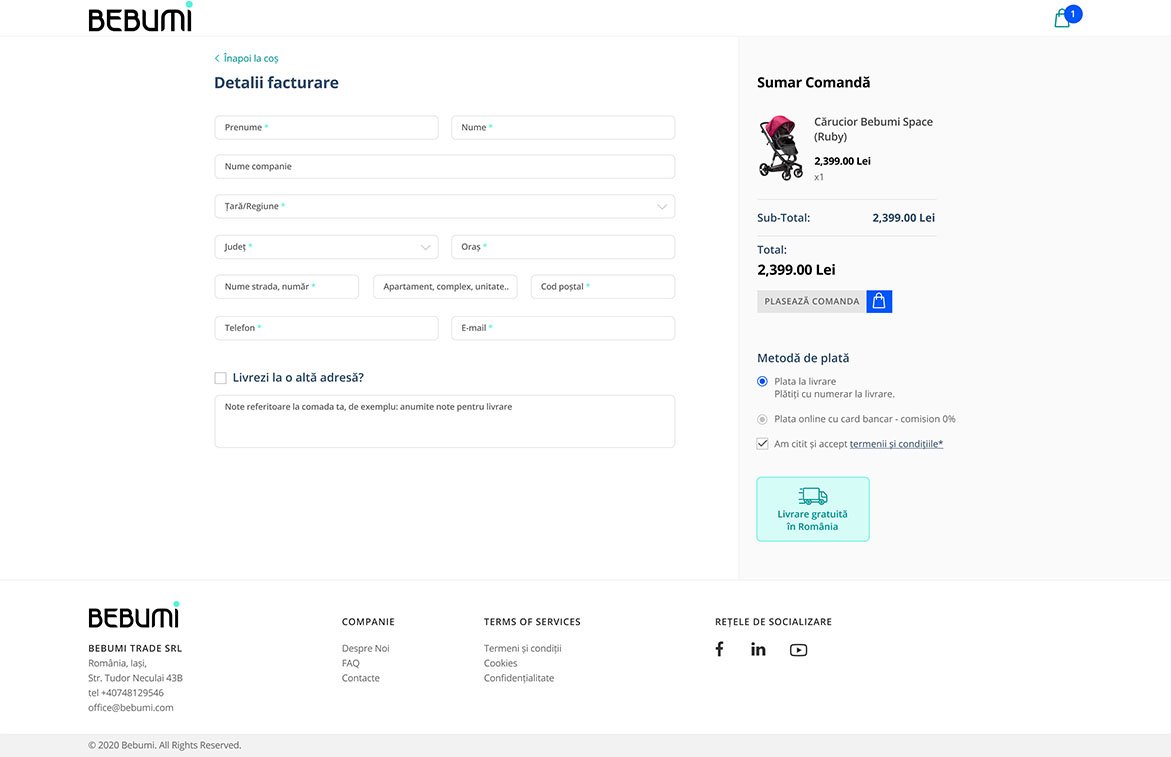Image resolution: width=1171 pixels, height=757 pixels.
Task: Open the 'termenii și condițiile' link
Action: coord(896,444)
